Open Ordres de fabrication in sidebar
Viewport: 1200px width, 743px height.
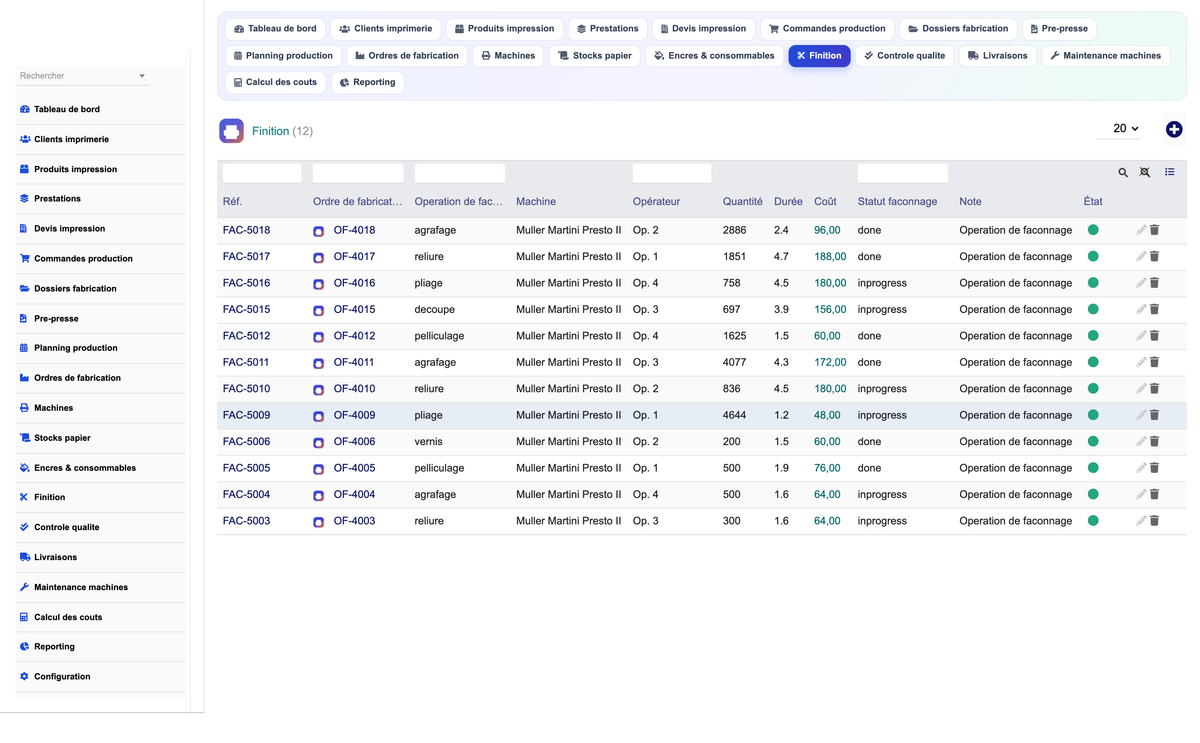click(x=77, y=378)
